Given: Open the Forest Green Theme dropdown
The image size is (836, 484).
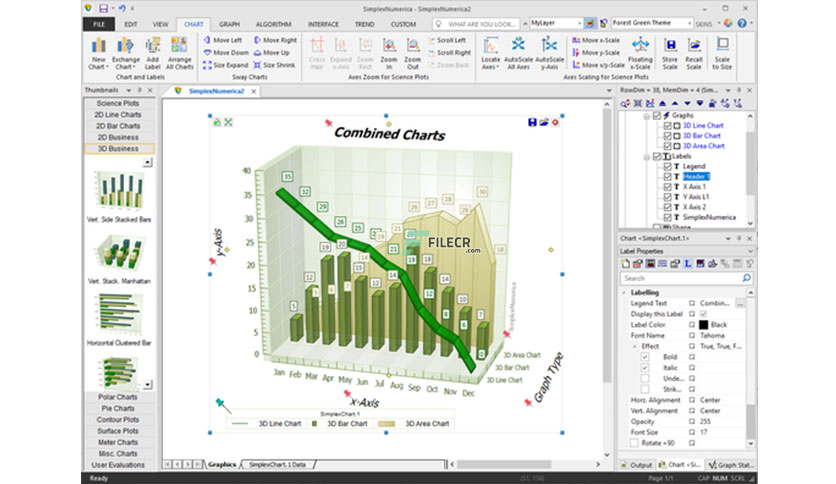Looking at the screenshot, I should [x=689, y=23].
